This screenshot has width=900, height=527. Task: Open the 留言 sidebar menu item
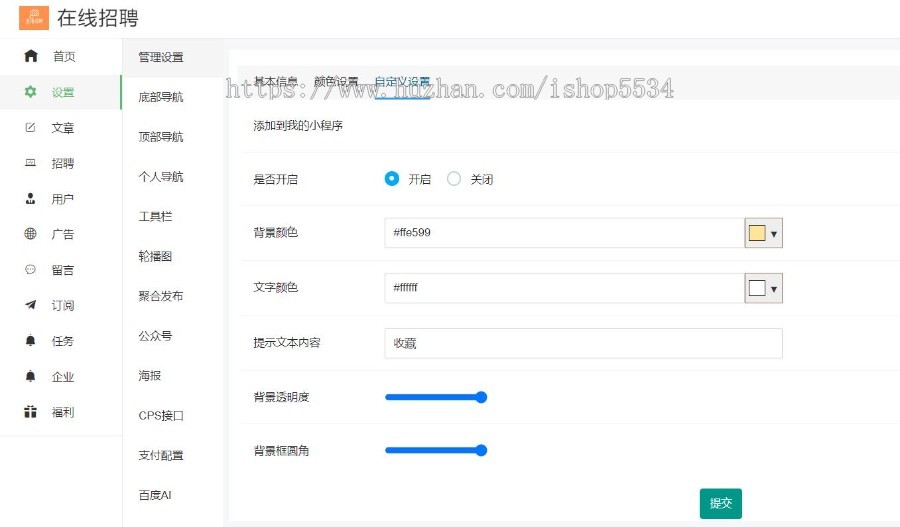pos(61,269)
